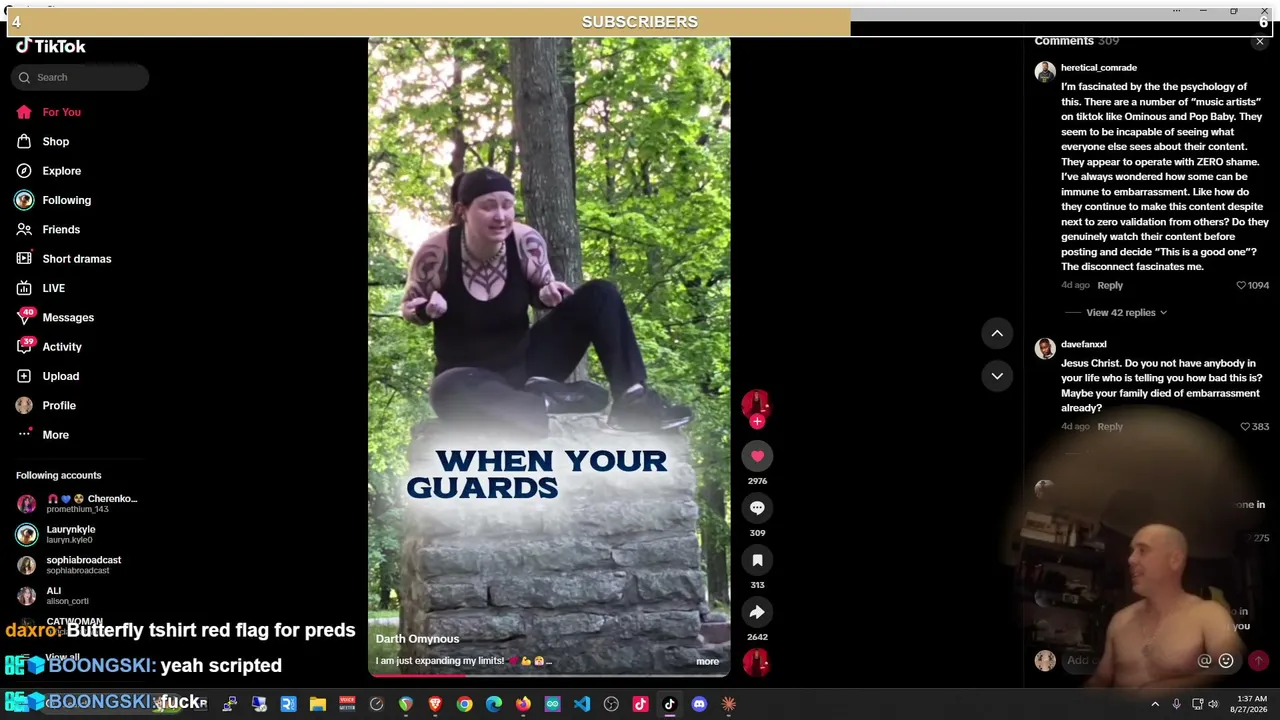1280x720 pixels.
Task: Launch Brave browser from taskbar
Action: click(435, 704)
